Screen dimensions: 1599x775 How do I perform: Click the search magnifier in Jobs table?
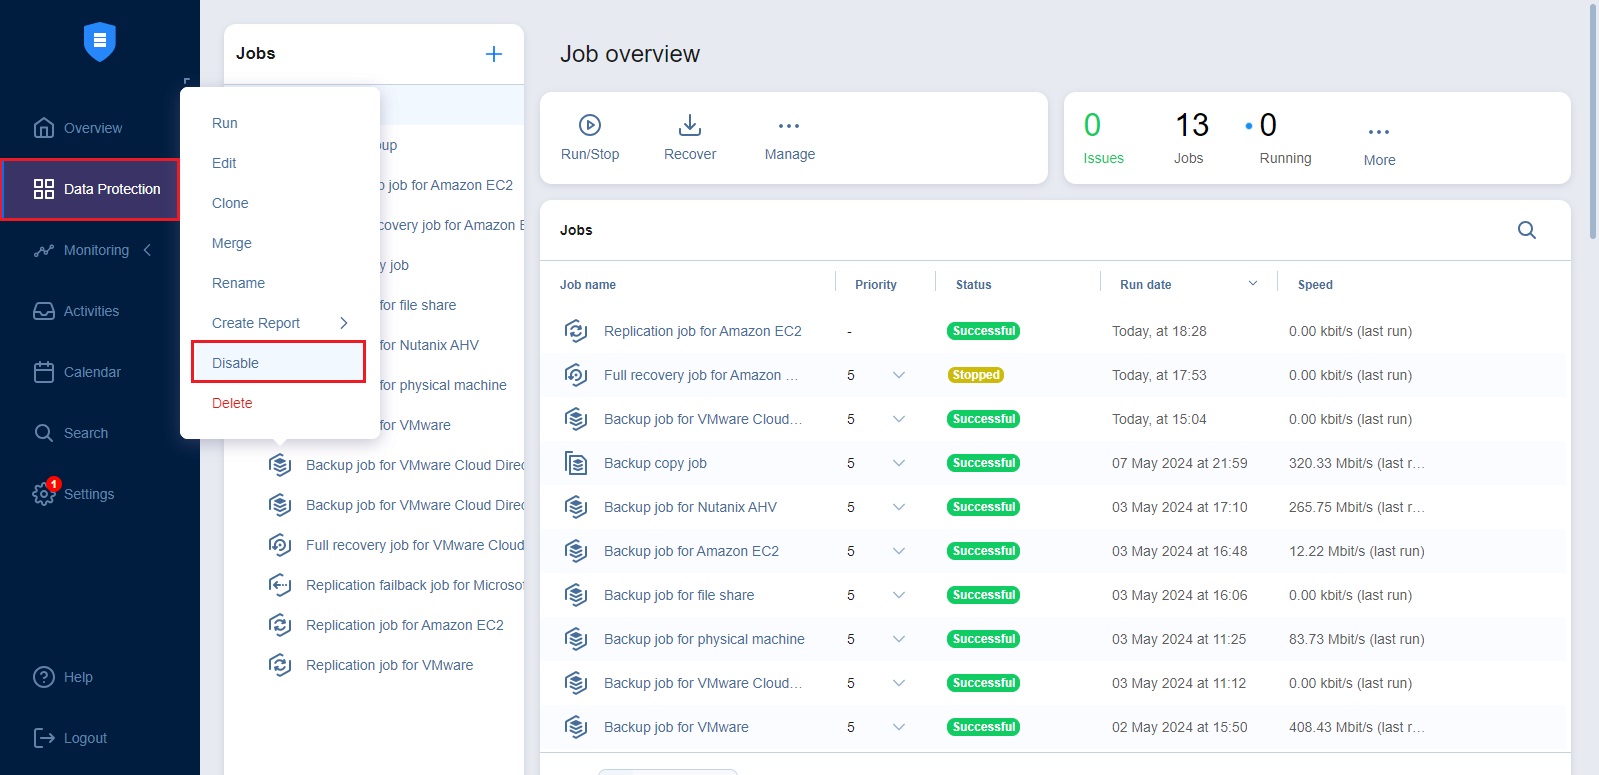[x=1526, y=230]
